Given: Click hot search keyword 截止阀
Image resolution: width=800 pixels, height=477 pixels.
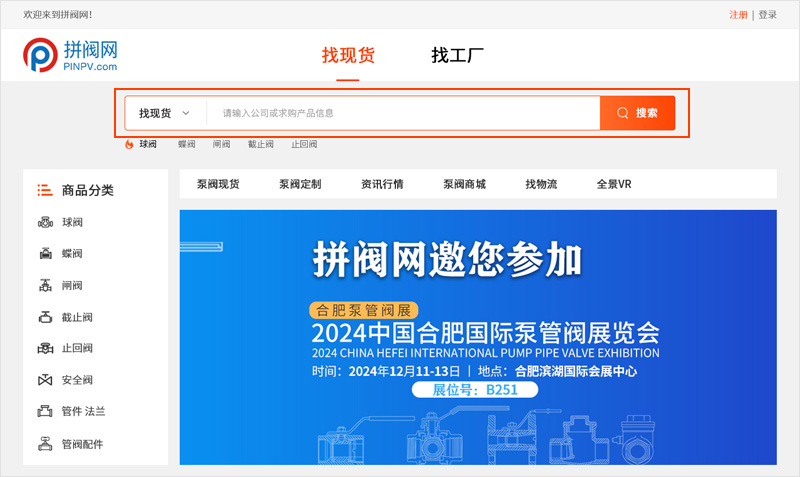Looking at the screenshot, I should (261, 144).
